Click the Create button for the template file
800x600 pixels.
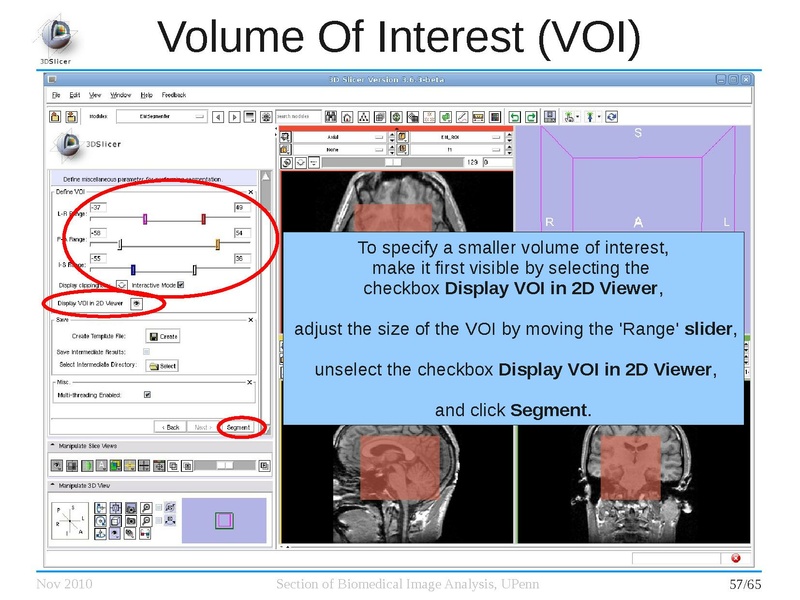tap(165, 336)
